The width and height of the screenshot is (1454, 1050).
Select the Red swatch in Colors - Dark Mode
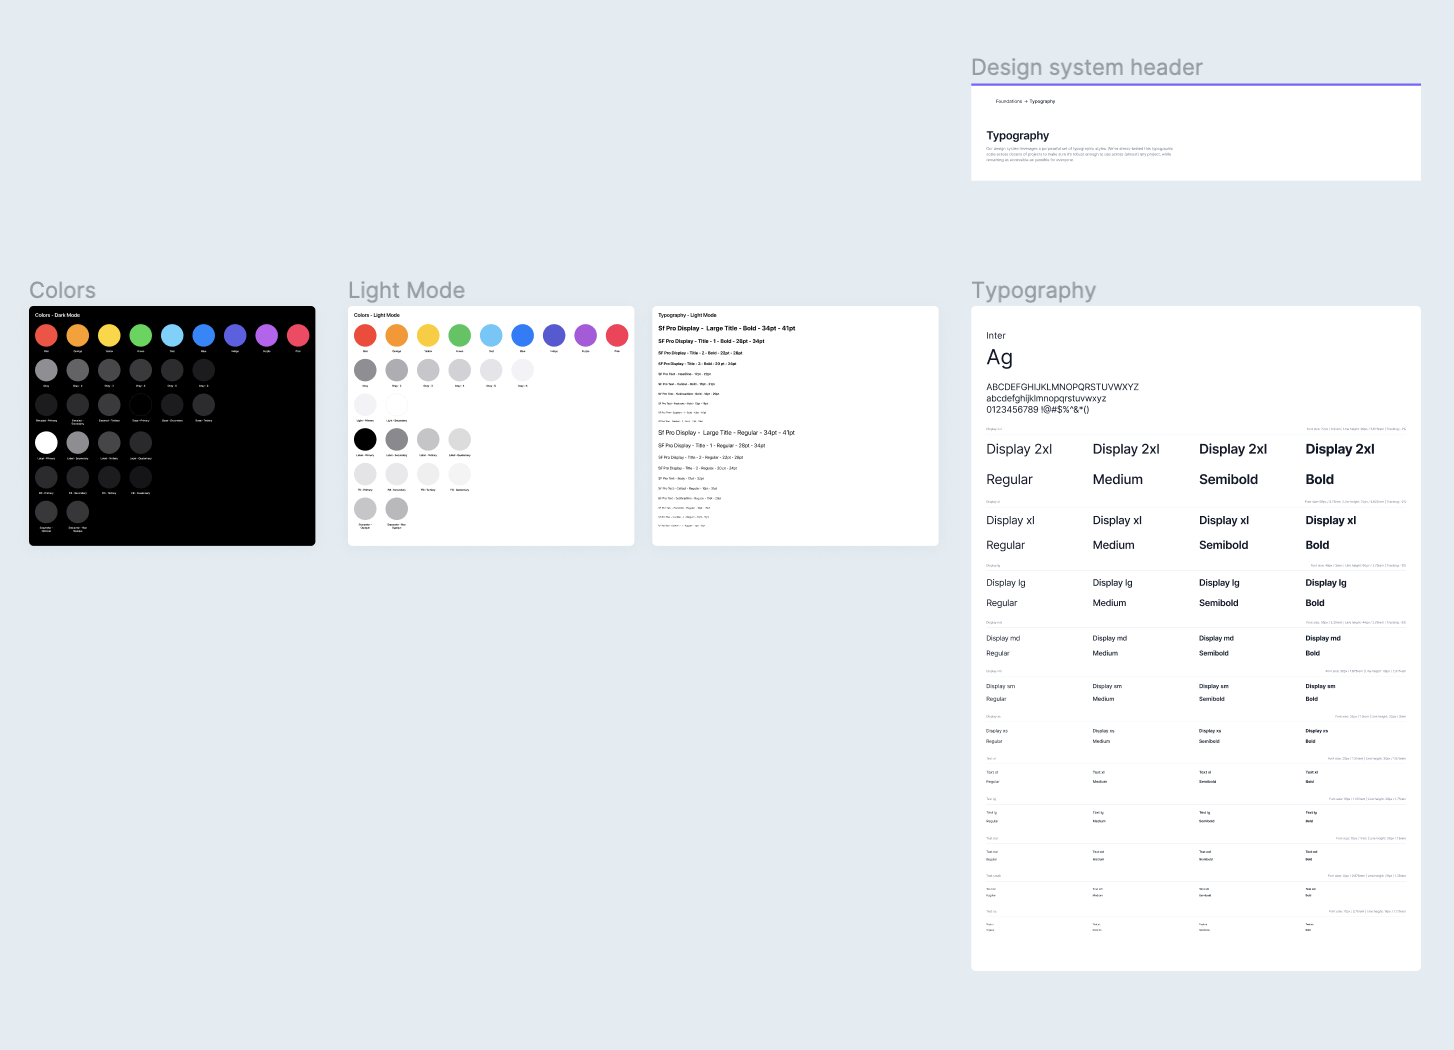point(46,334)
